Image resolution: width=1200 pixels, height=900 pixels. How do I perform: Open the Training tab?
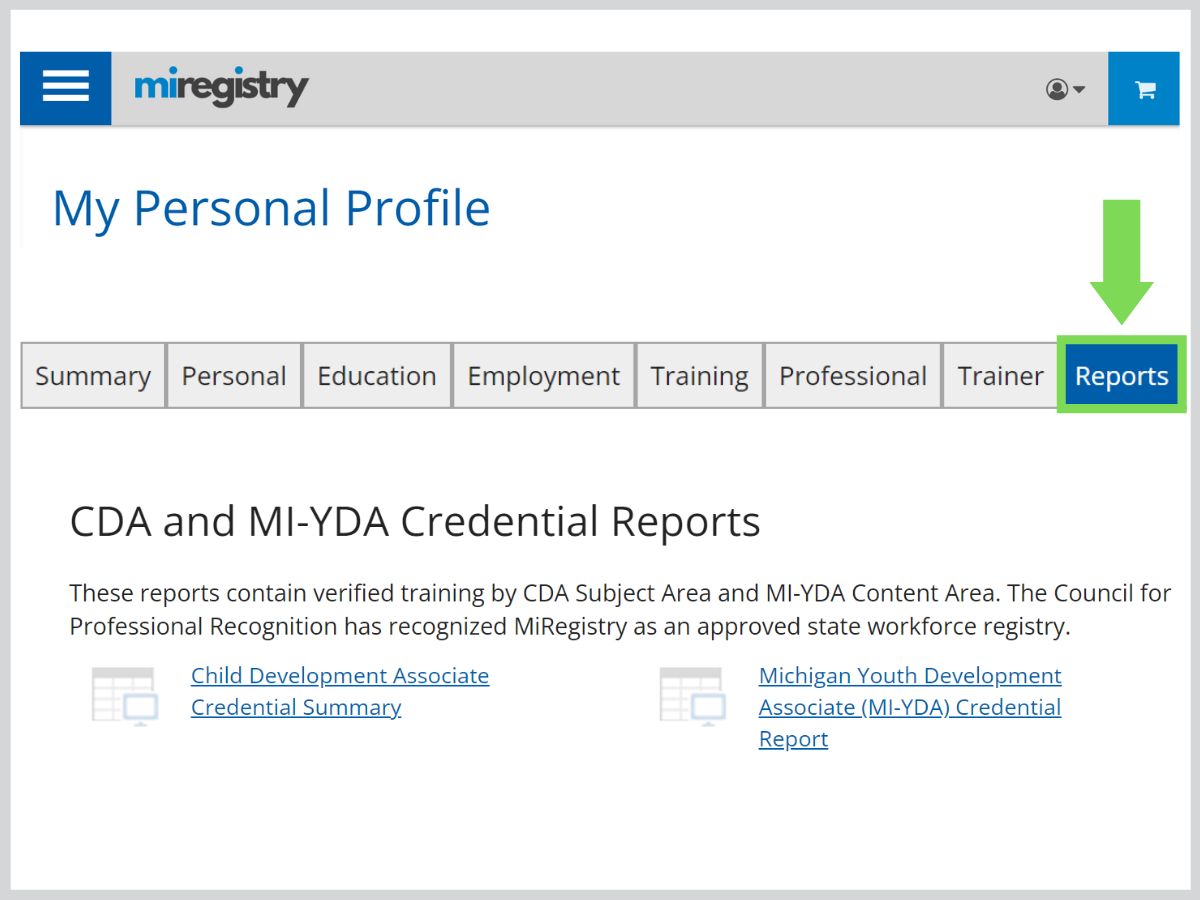pos(699,375)
